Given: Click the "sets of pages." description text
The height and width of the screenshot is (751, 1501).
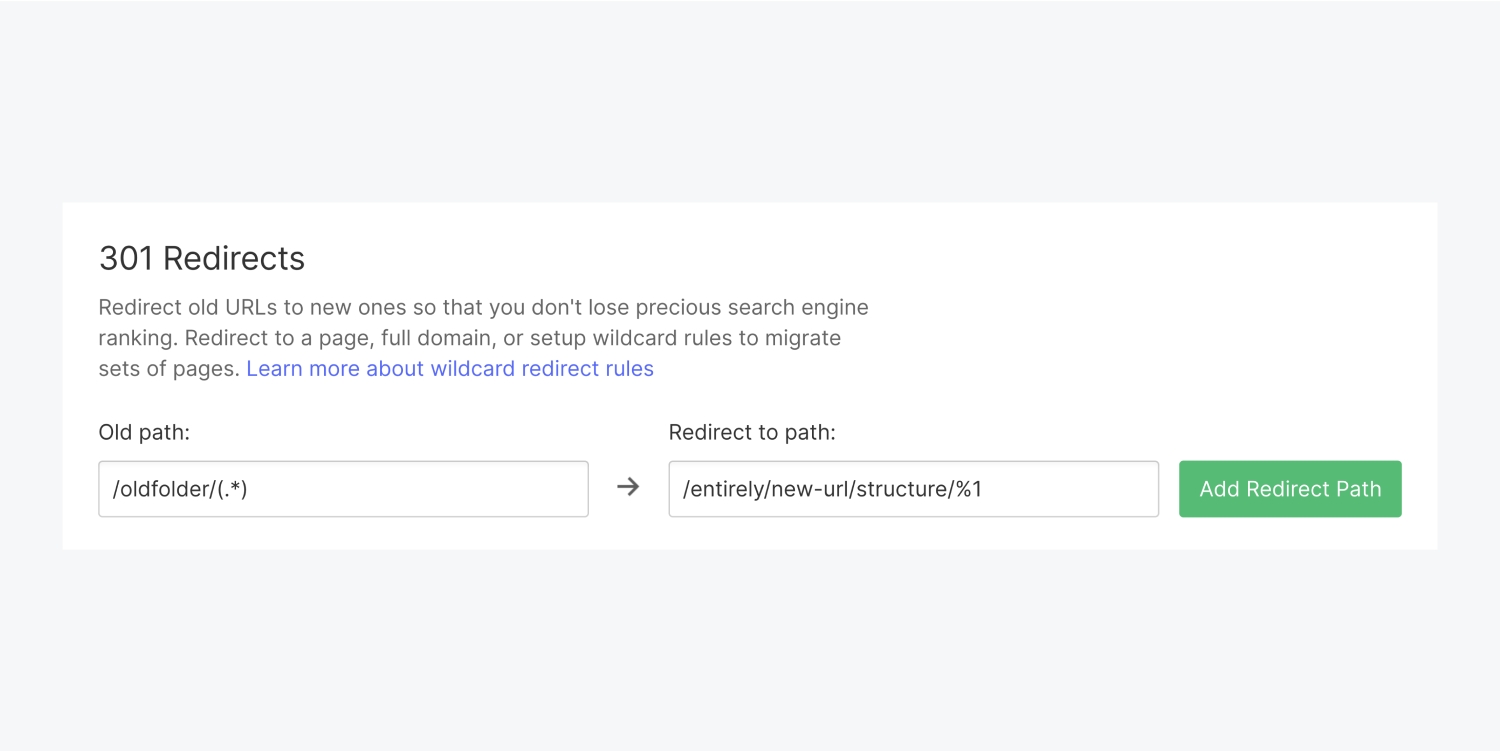Looking at the screenshot, I should (169, 369).
